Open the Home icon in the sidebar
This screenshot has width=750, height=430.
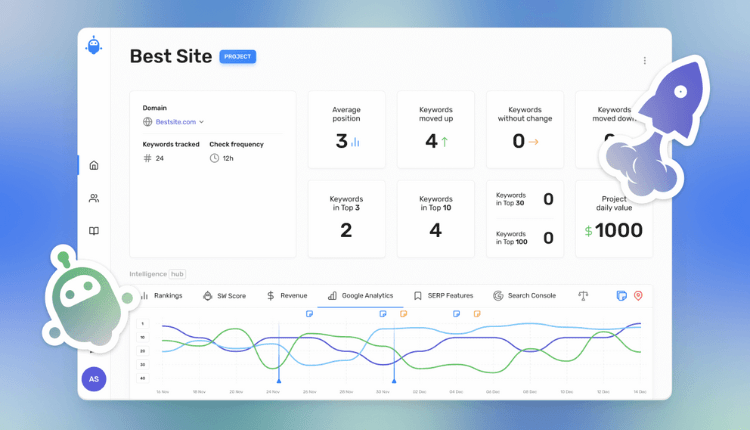(x=94, y=165)
